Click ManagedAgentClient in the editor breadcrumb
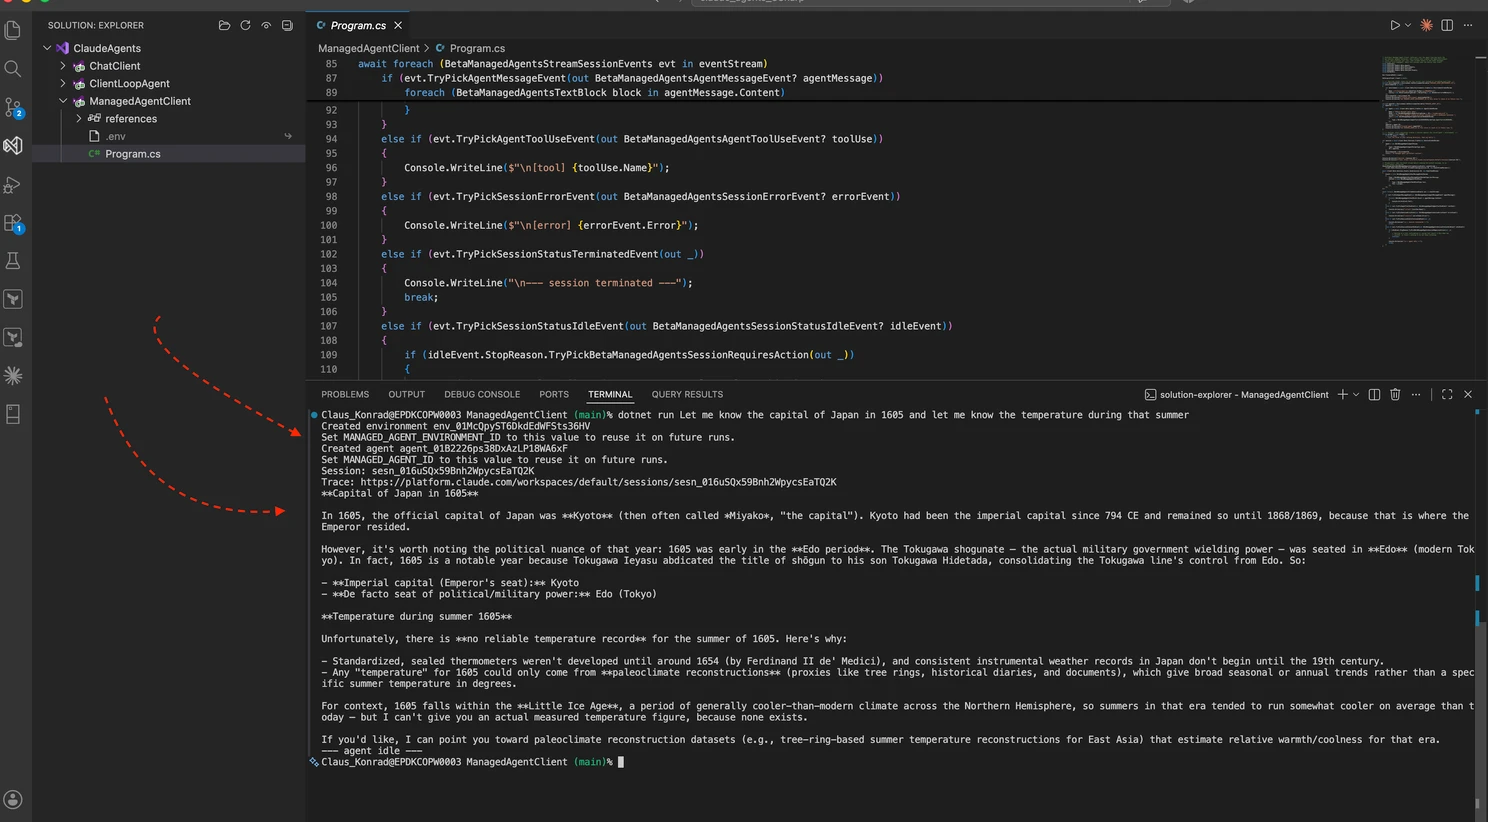 [369, 48]
